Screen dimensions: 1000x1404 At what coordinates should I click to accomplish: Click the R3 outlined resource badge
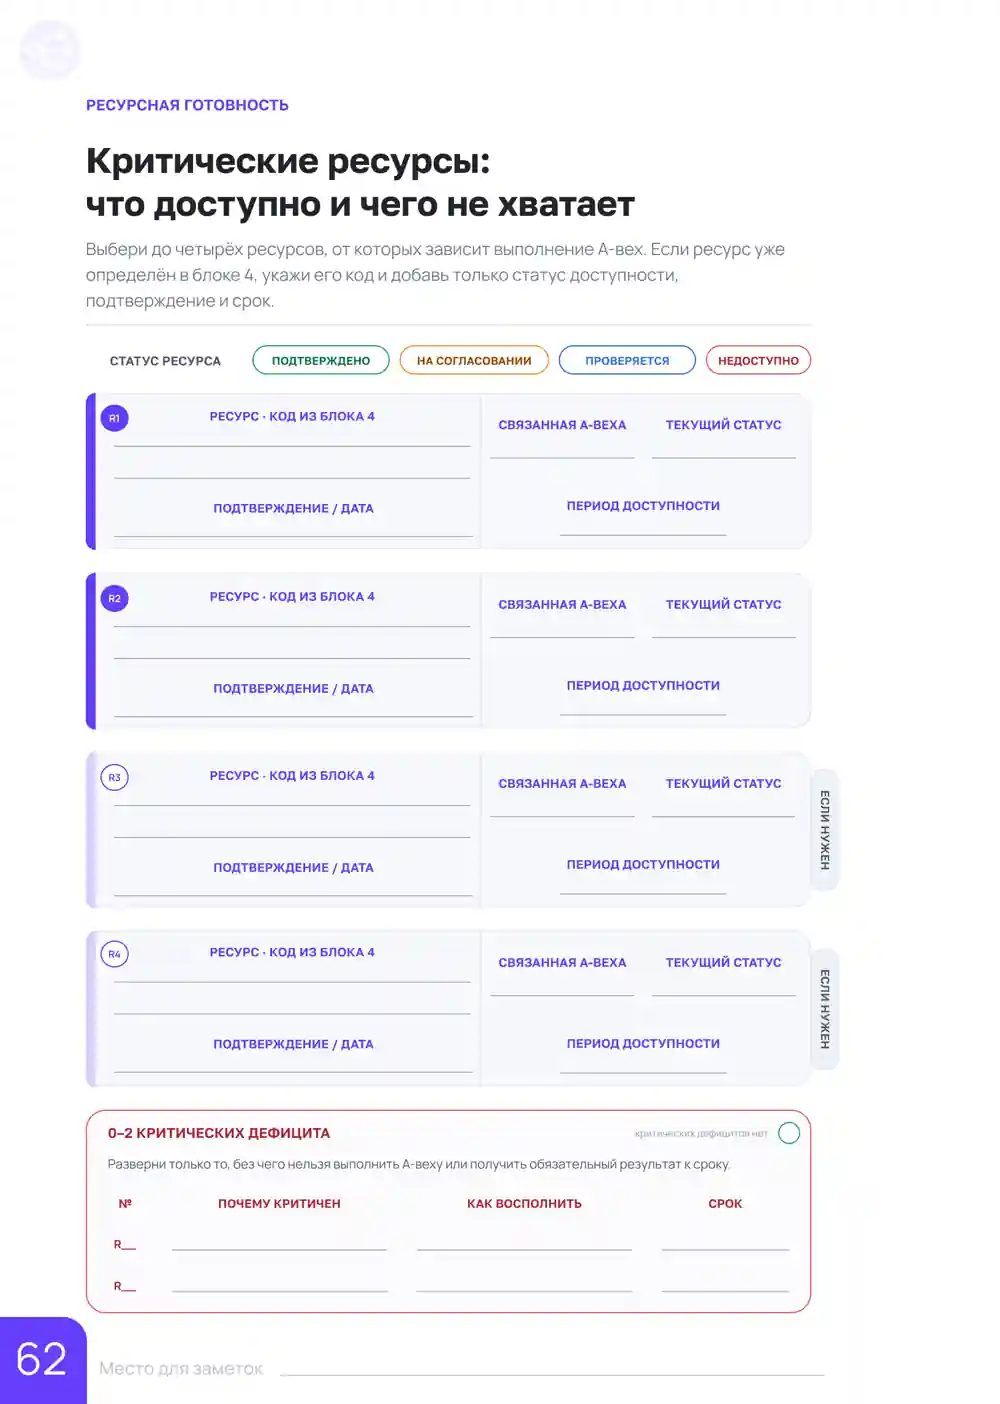point(114,777)
